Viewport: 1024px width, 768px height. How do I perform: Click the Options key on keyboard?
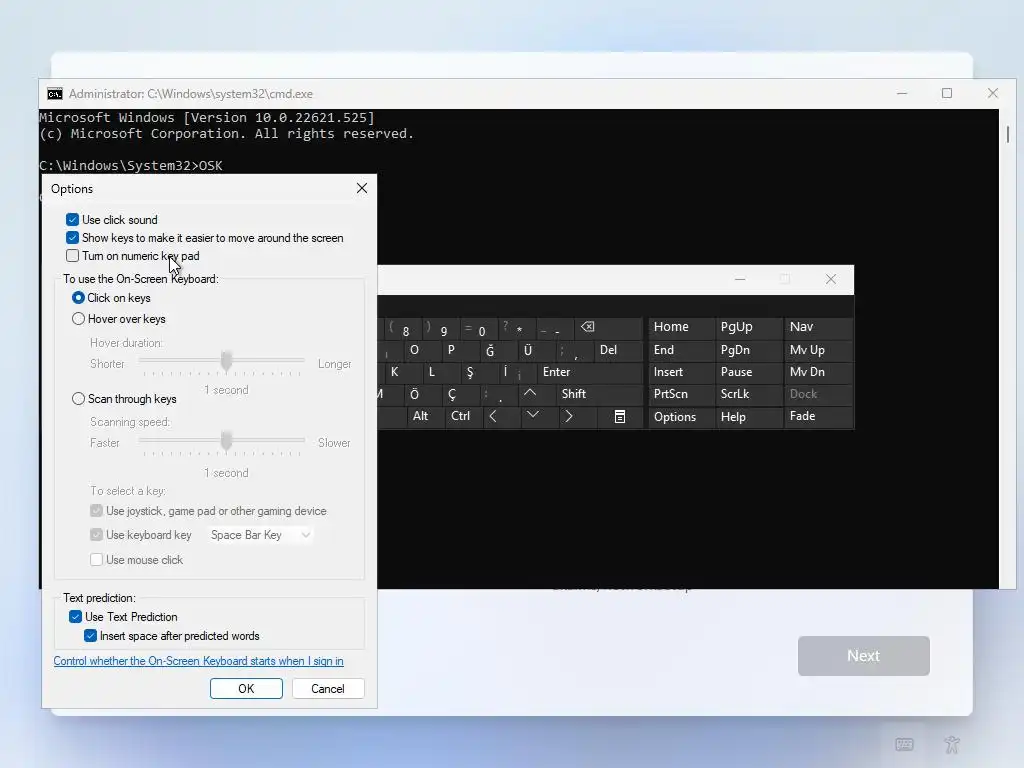680,417
